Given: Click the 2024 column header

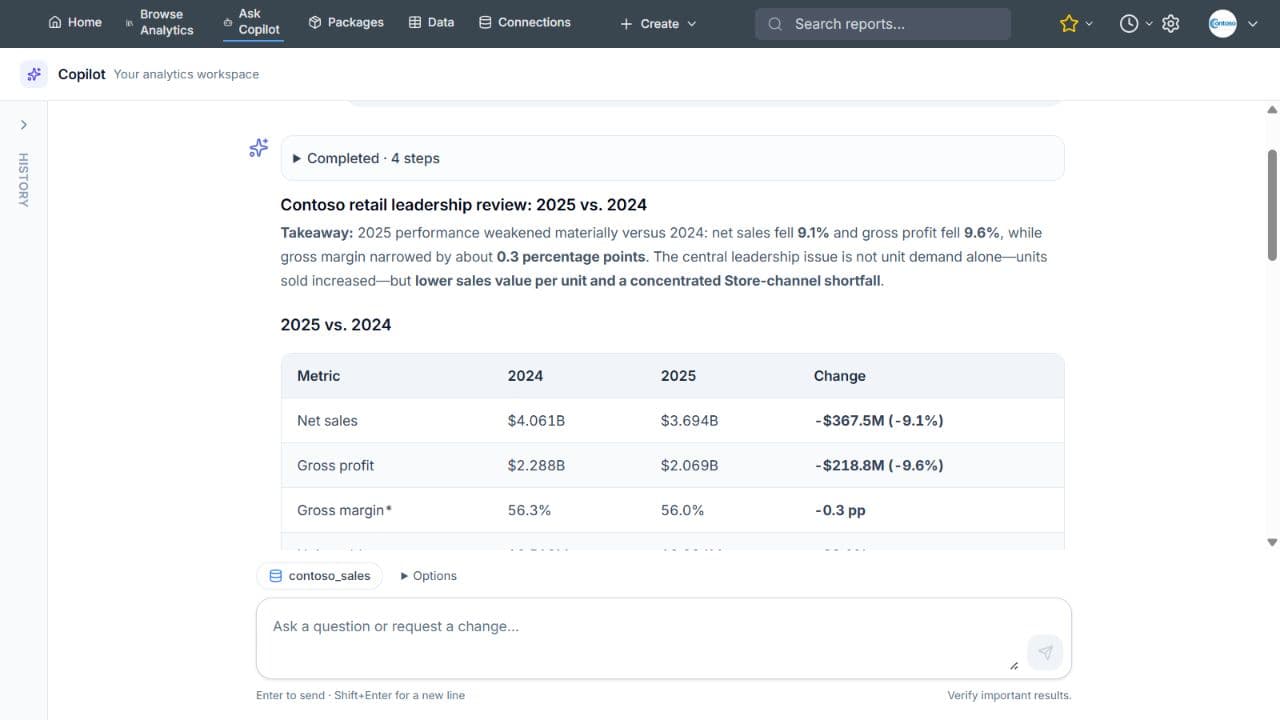Looking at the screenshot, I should [525, 376].
